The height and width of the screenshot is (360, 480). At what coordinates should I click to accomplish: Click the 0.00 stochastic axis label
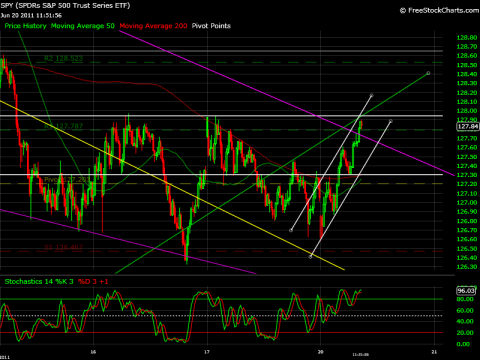(x=463, y=344)
